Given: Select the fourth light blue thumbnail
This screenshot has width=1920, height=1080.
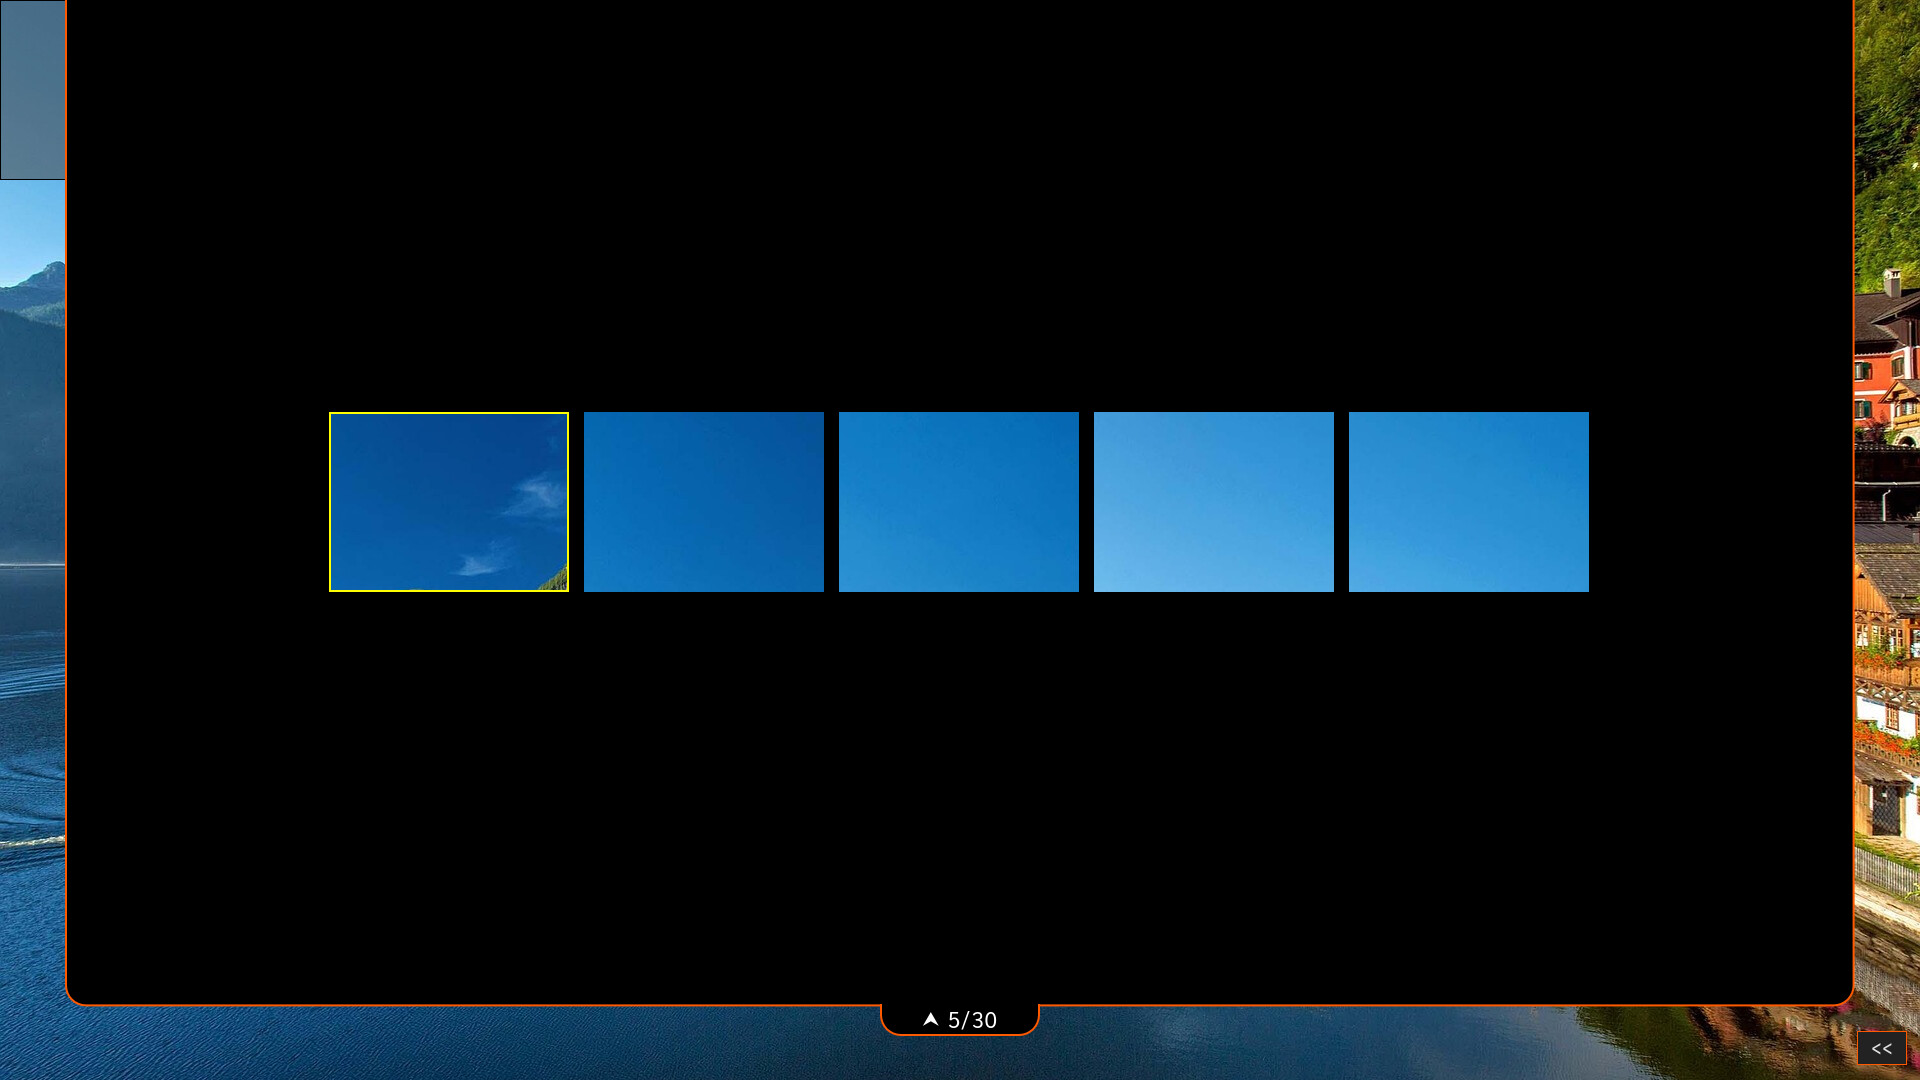Looking at the screenshot, I should [x=1214, y=501].
